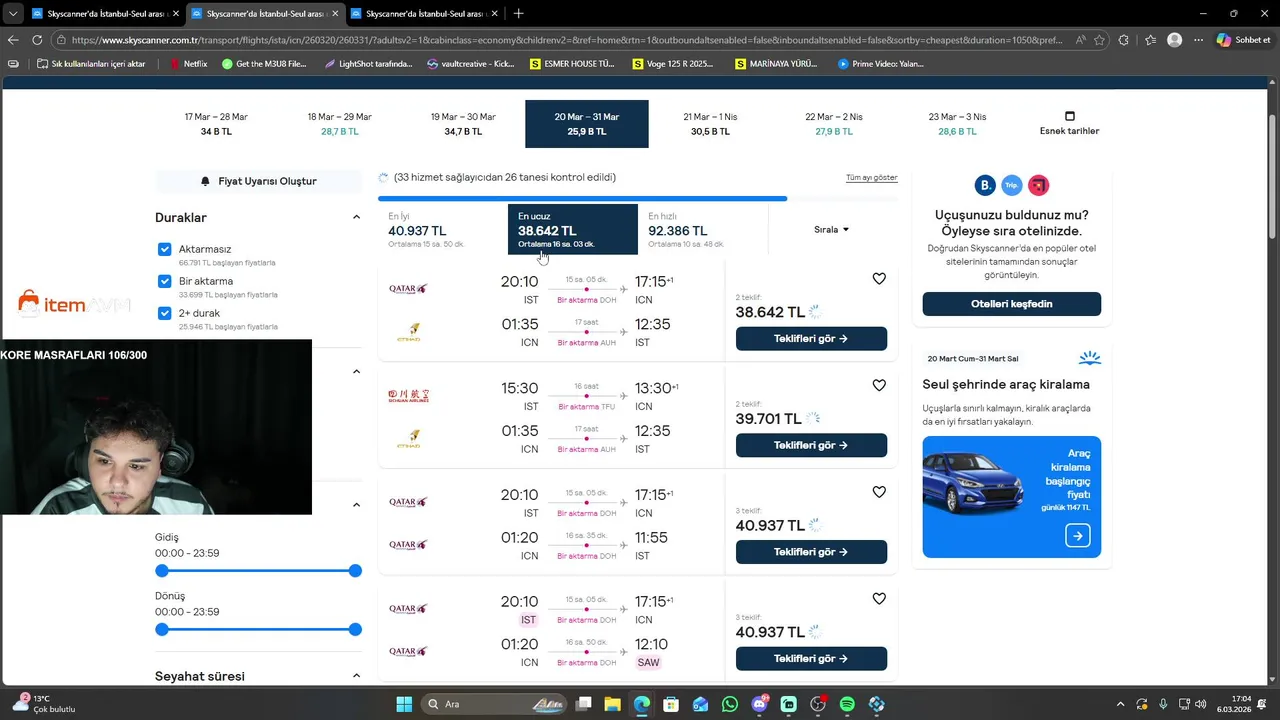Viewport: 1280px width, 720px height.
Task: Select the En ucuz 38.642 TL tab
Action: [573, 230]
